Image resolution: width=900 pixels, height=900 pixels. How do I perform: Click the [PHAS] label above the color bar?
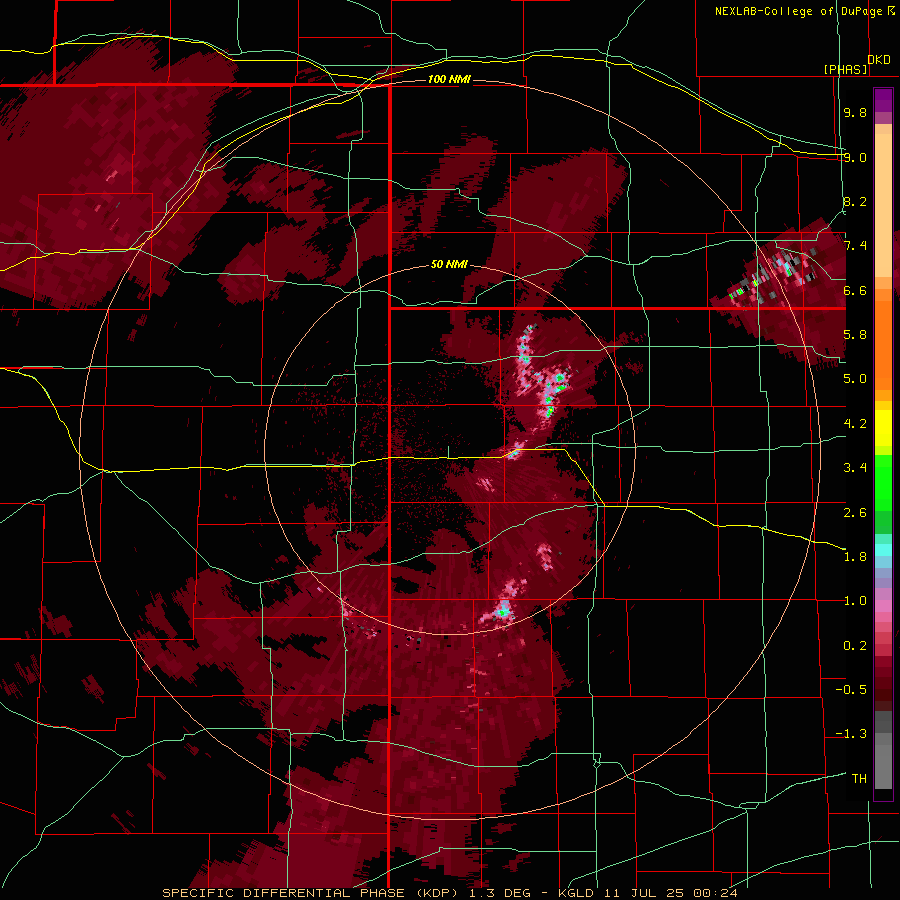coord(845,69)
